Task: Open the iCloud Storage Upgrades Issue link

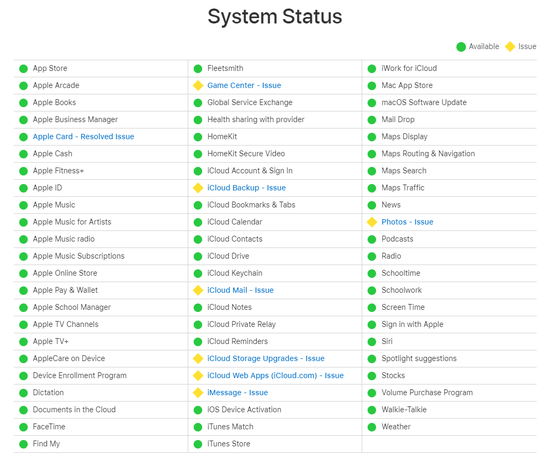Action: 266,358
